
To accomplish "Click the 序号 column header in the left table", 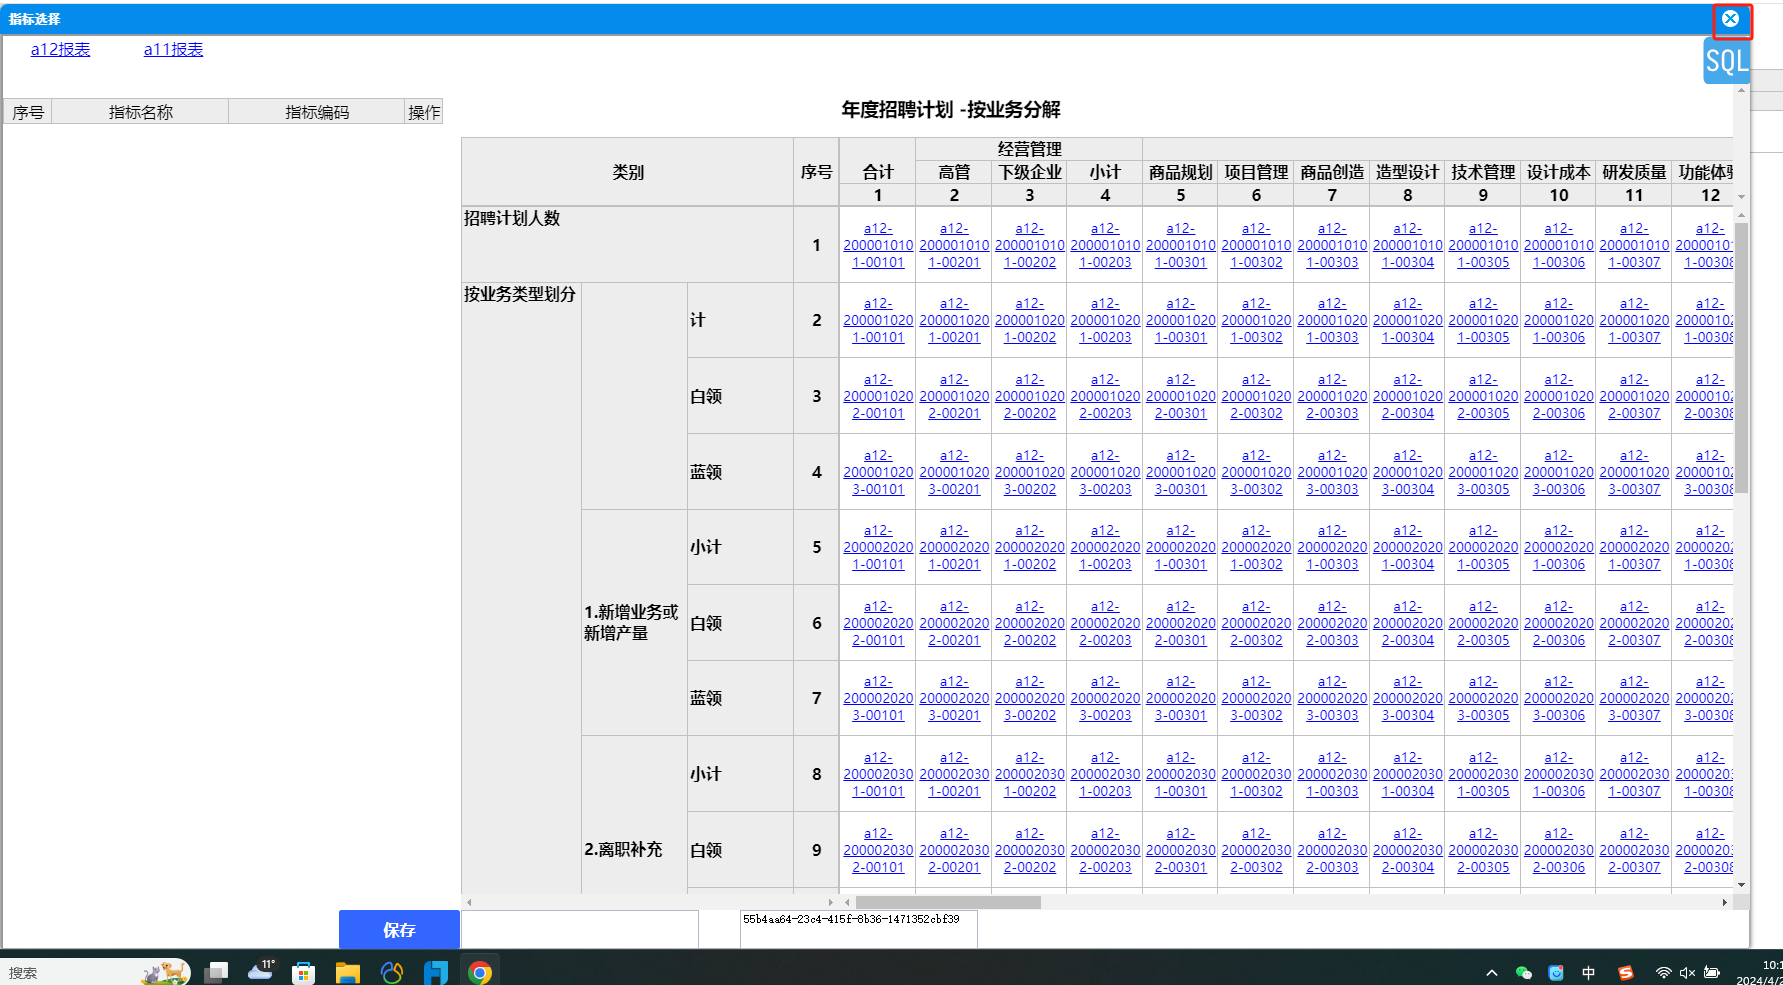I will tap(28, 112).
